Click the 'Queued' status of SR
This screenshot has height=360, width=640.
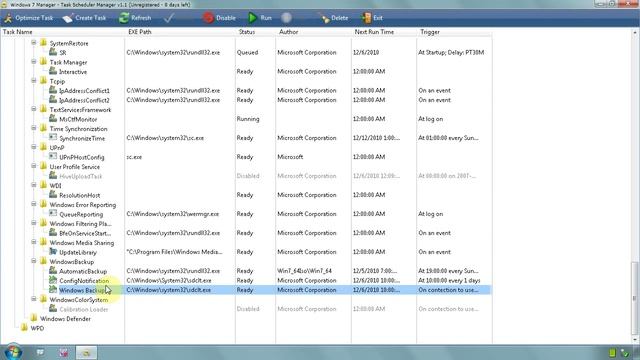pos(247,52)
